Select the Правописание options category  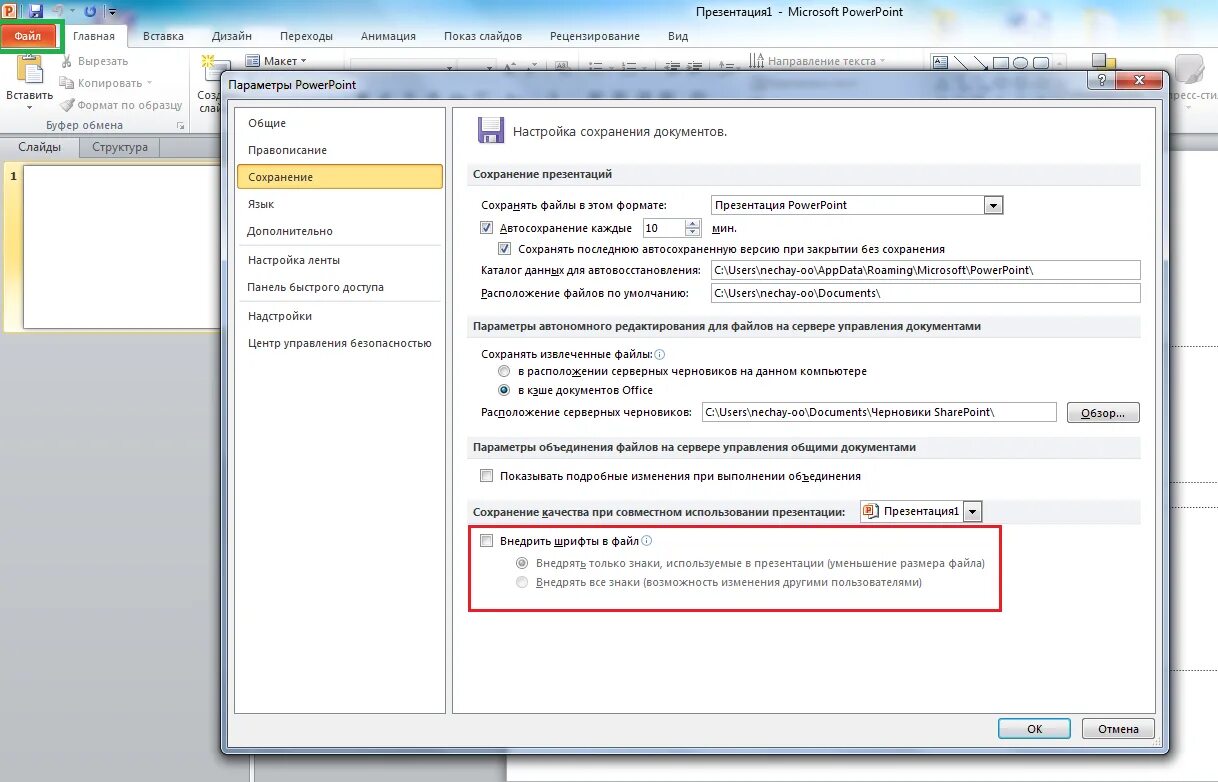[339, 150]
